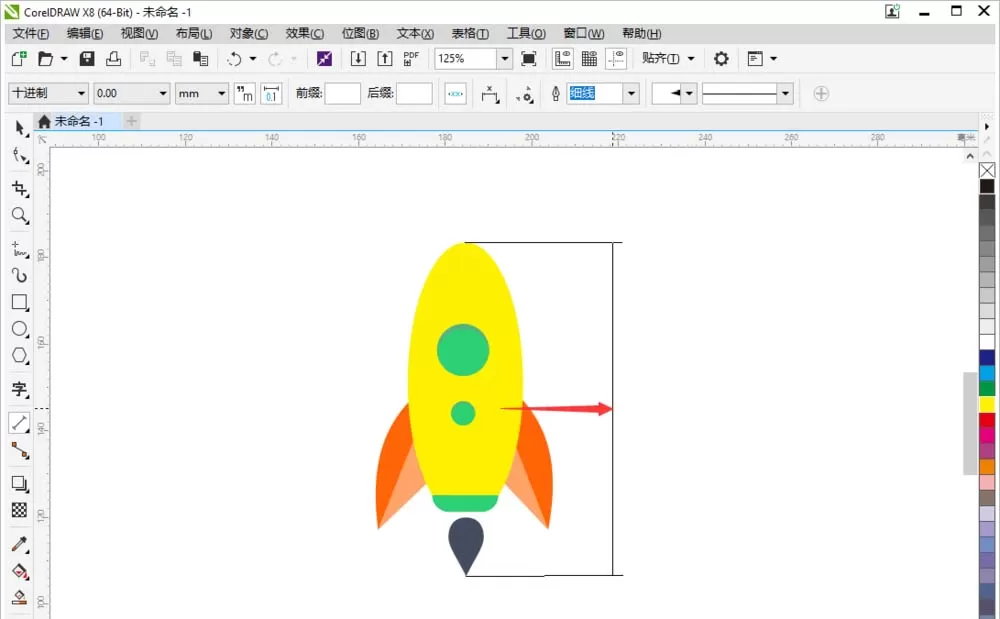Open the 文件 menu
This screenshot has width=1000, height=619.
(x=31, y=33)
